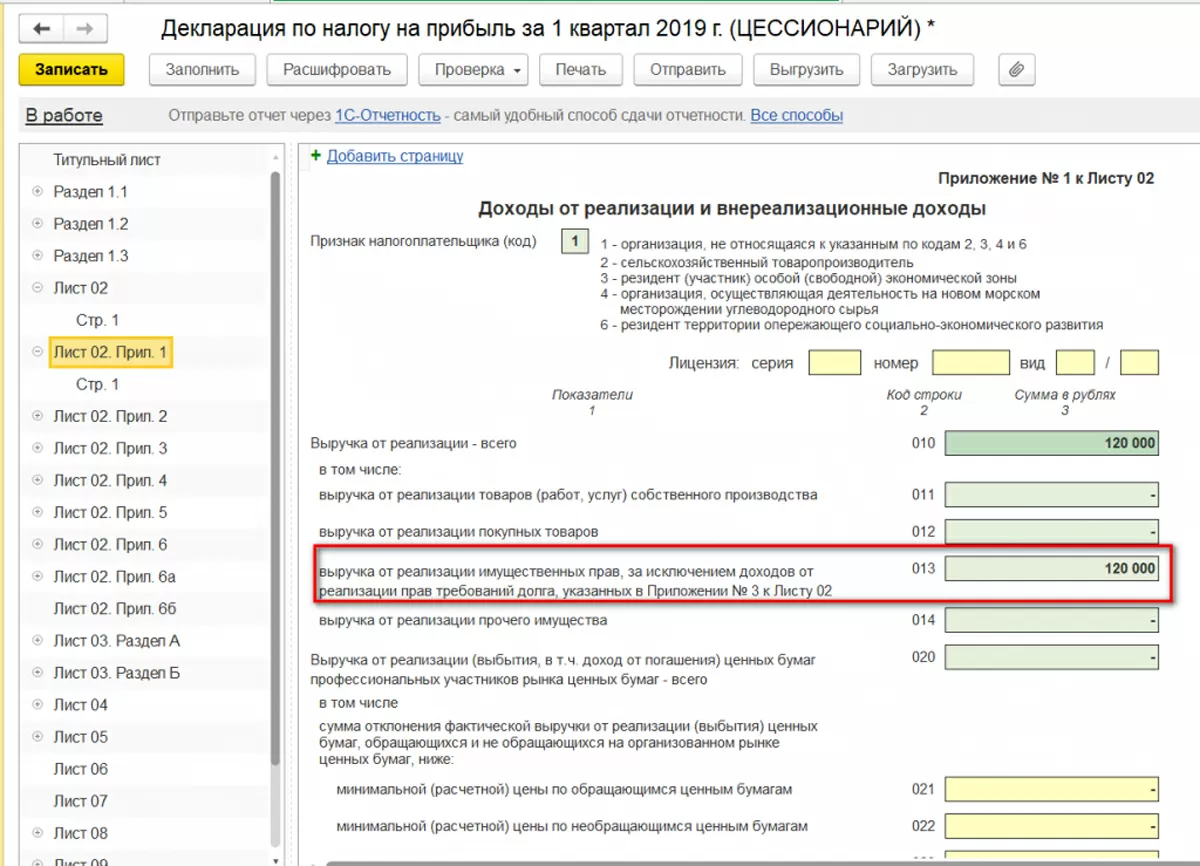Expand Раздел 1.3 node
The height and width of the screenshot is (866, 1200).
tap(38, 256)
